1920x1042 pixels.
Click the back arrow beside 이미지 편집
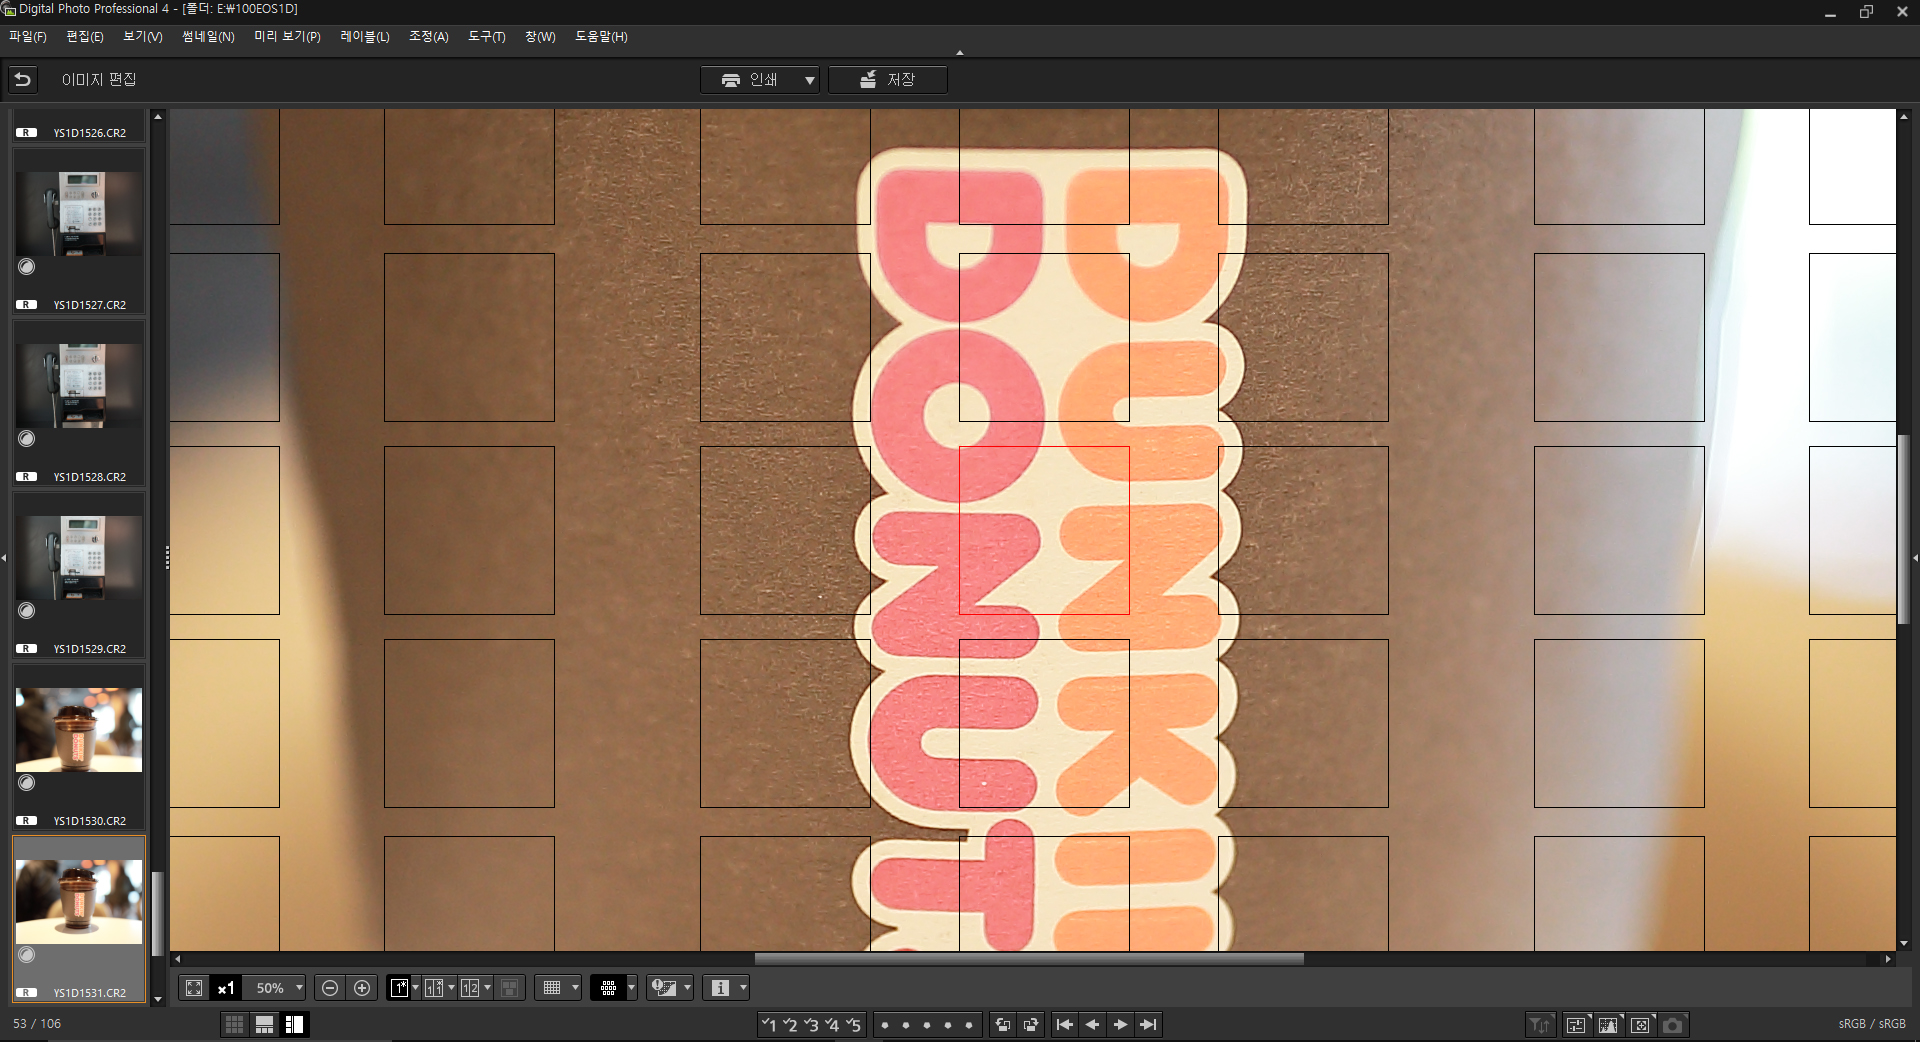point(23,79)
